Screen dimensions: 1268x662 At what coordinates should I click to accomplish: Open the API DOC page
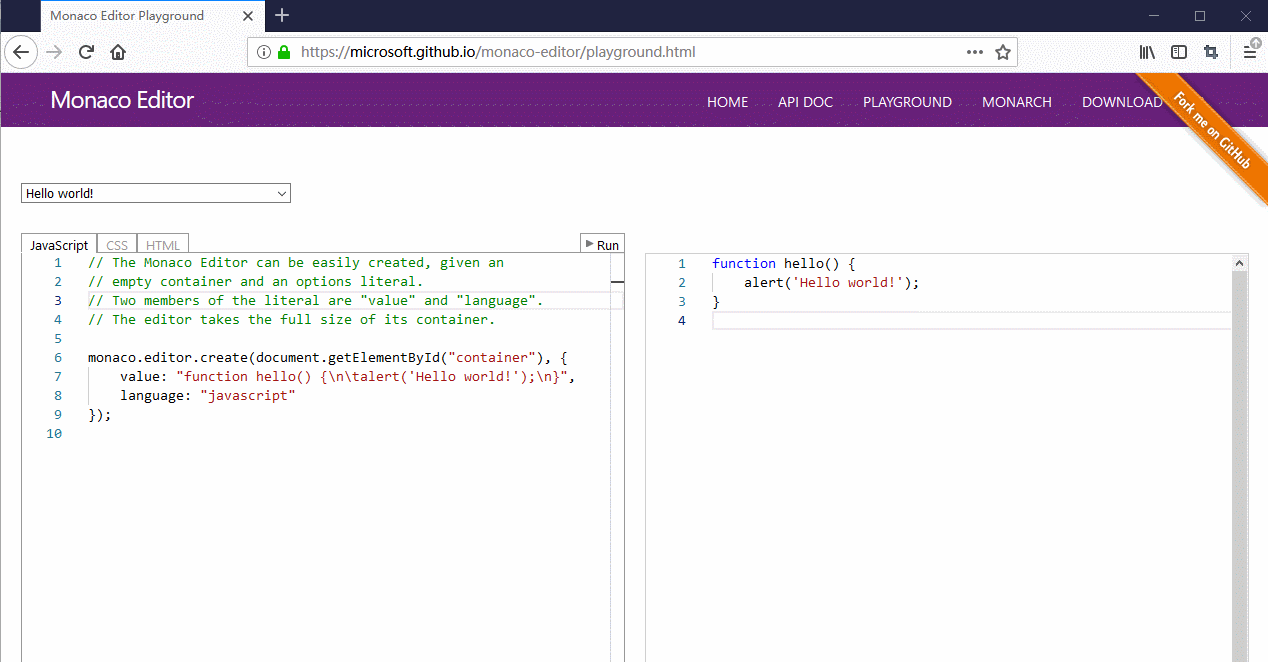point(805,101)
